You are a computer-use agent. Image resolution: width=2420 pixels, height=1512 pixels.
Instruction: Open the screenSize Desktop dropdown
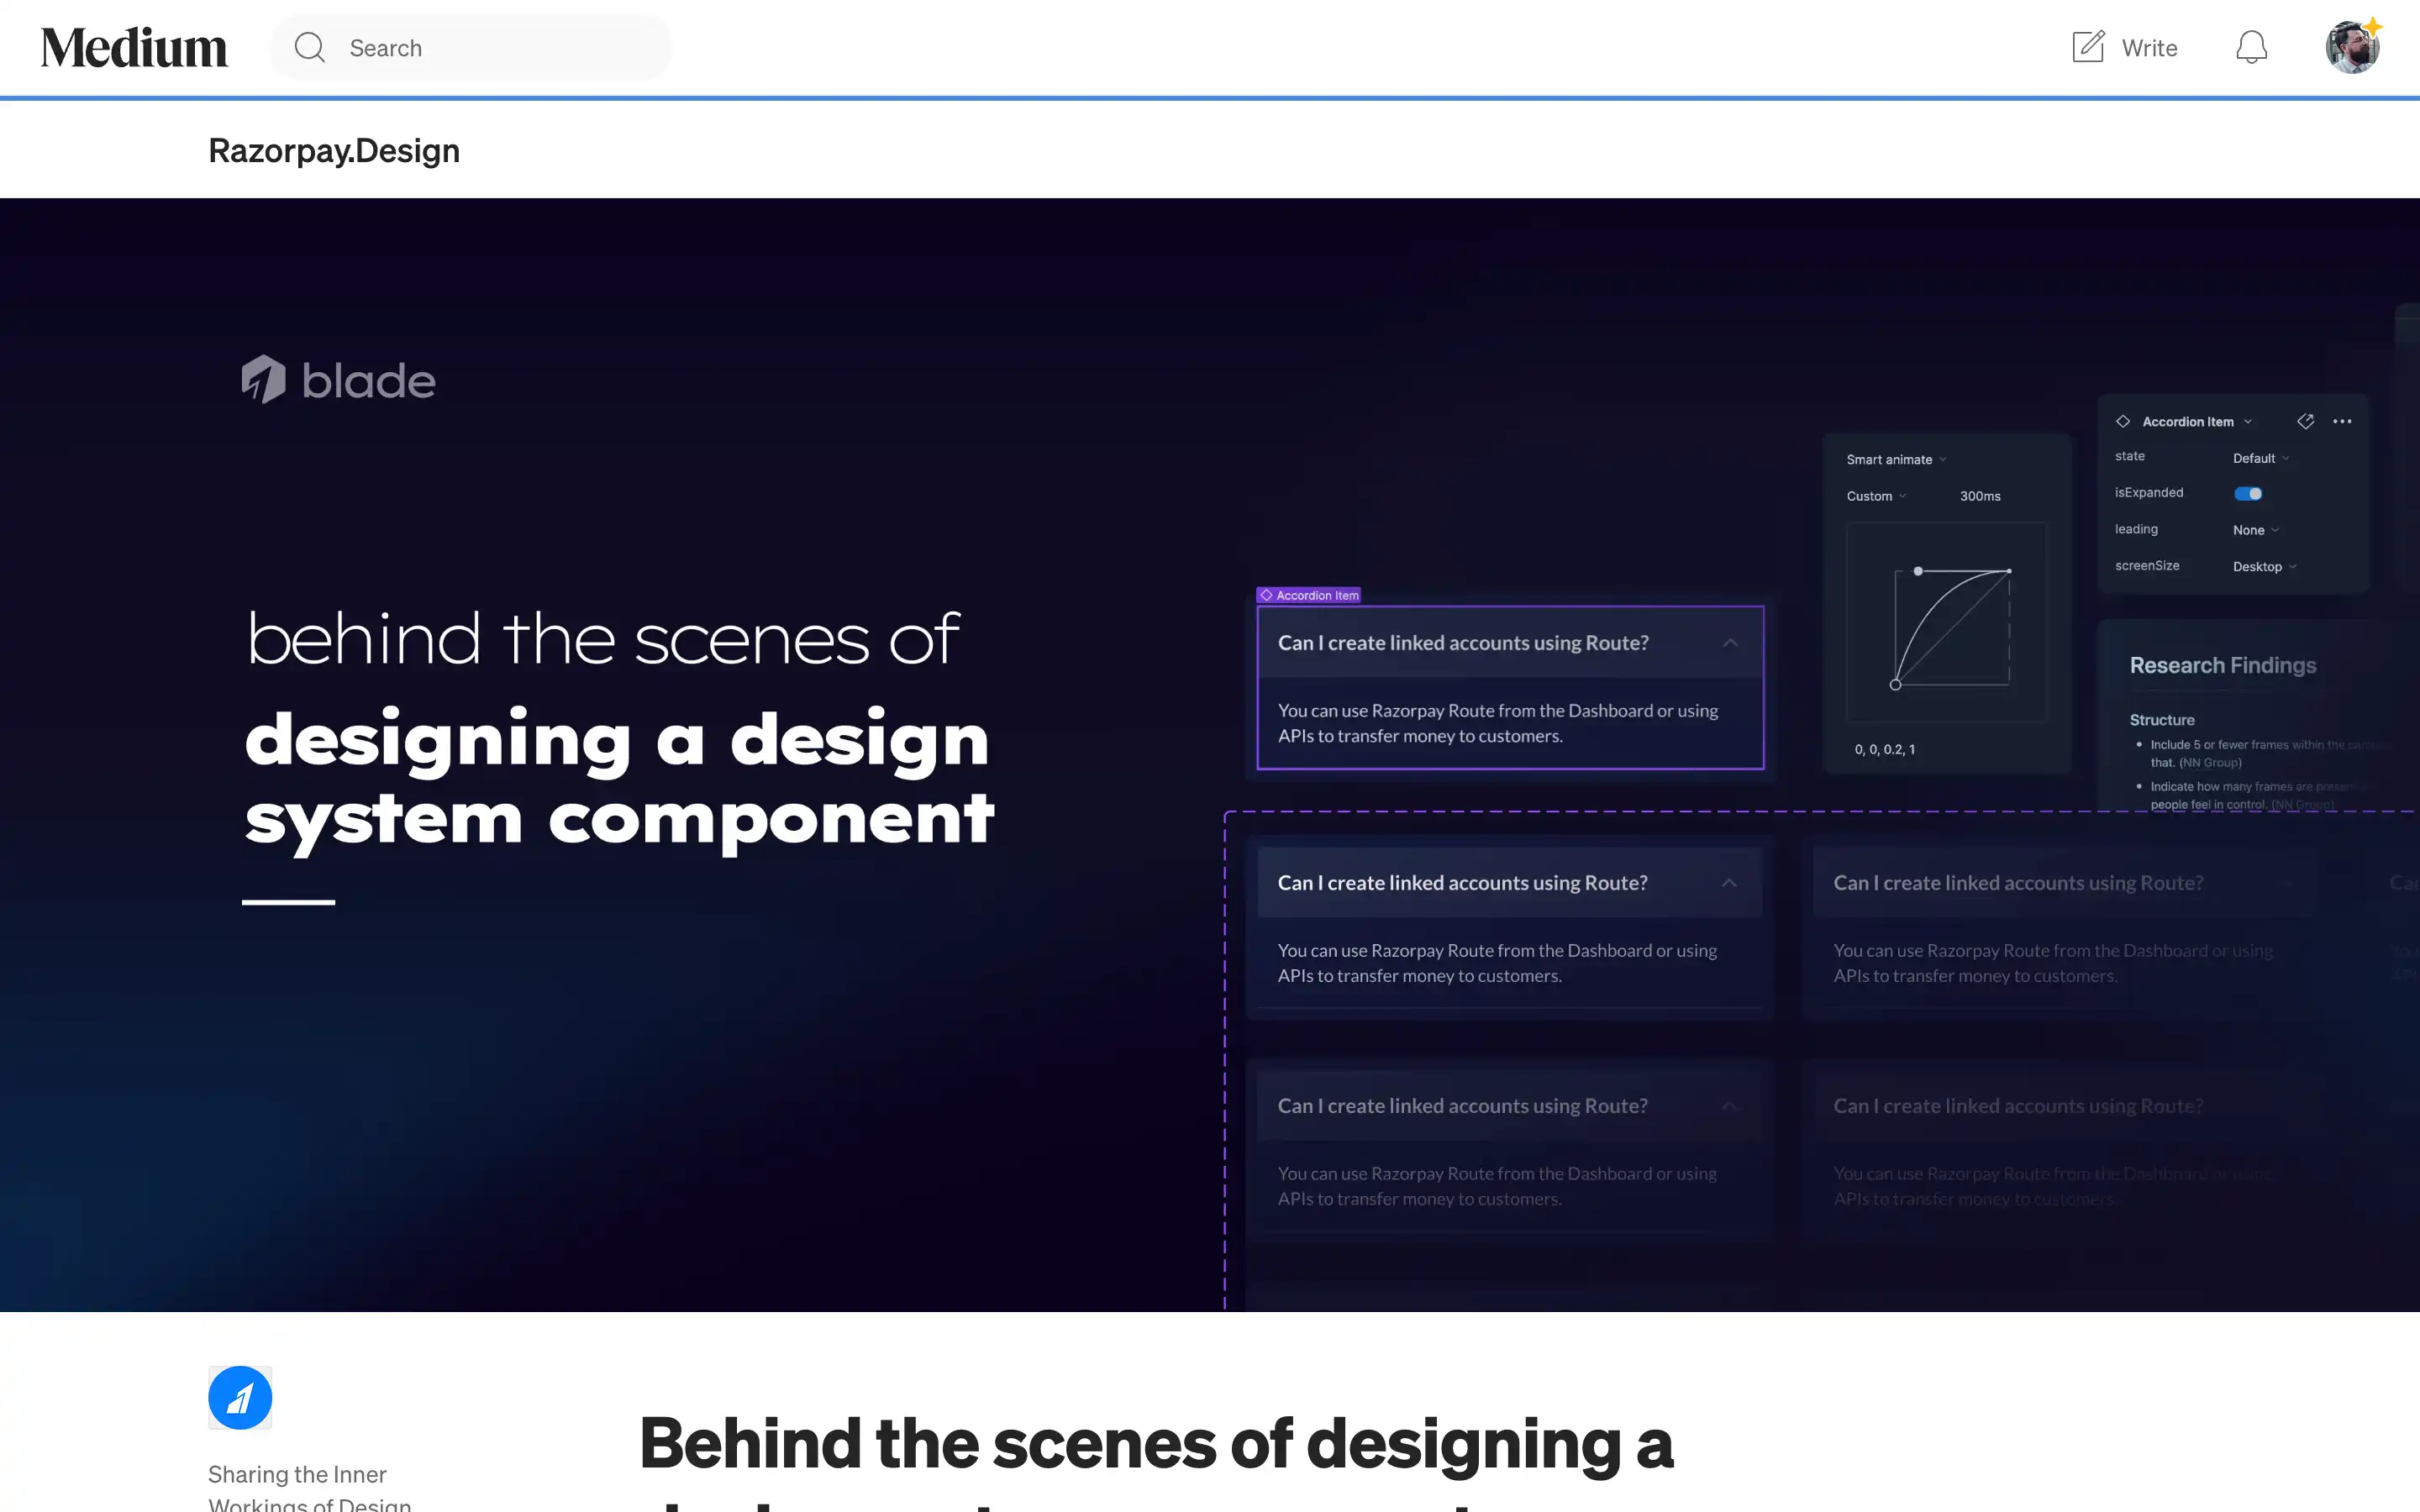tap(2265, 566)
